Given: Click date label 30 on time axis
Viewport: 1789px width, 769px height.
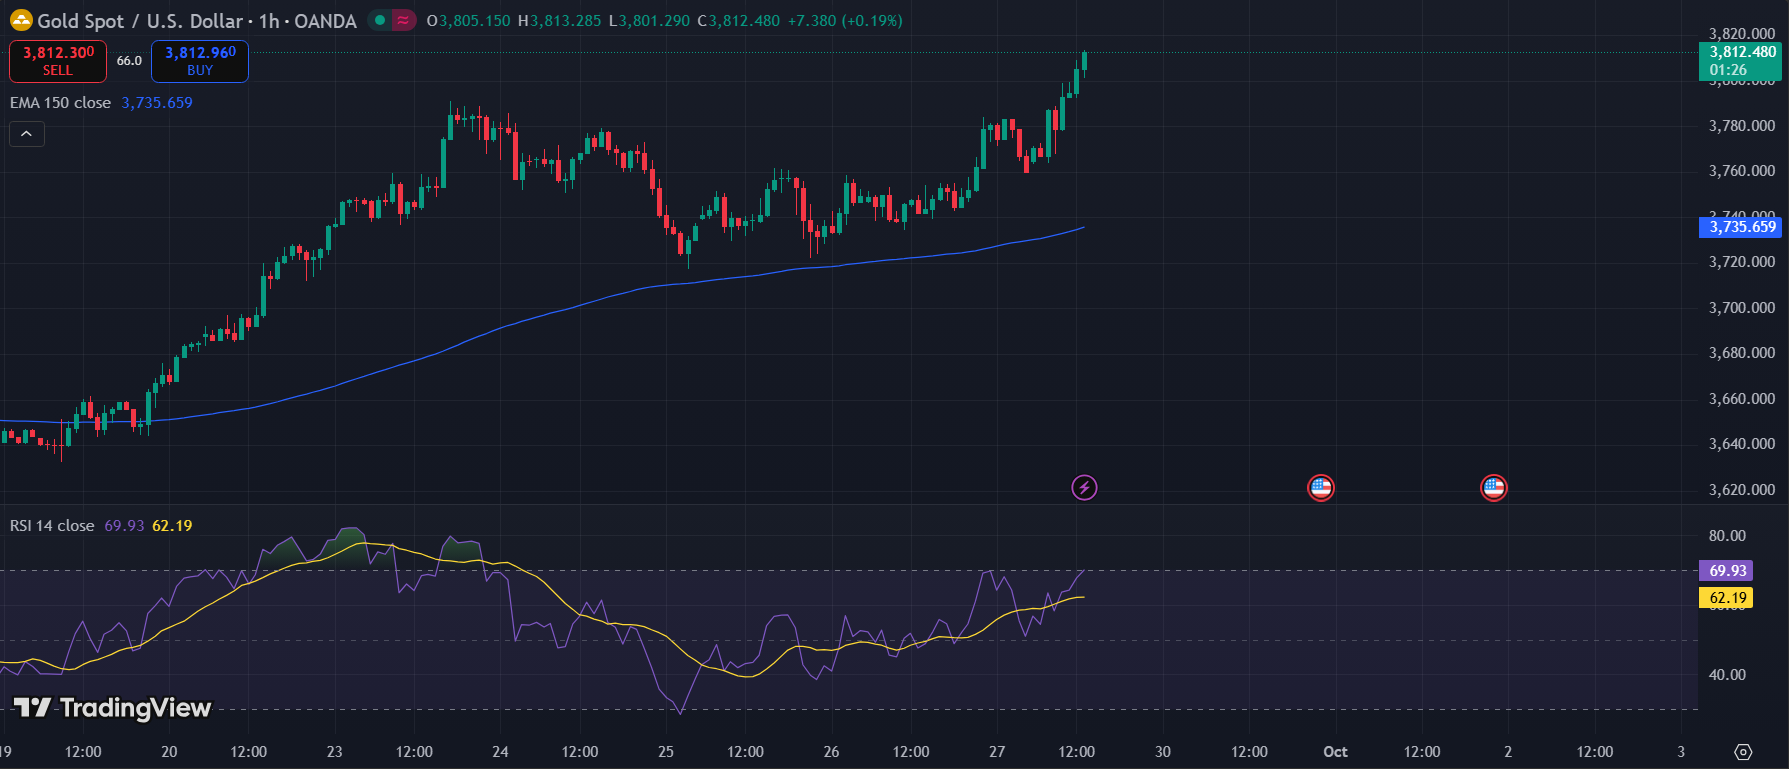Looking at the screenshot, I should click(x=1163, y=752).
